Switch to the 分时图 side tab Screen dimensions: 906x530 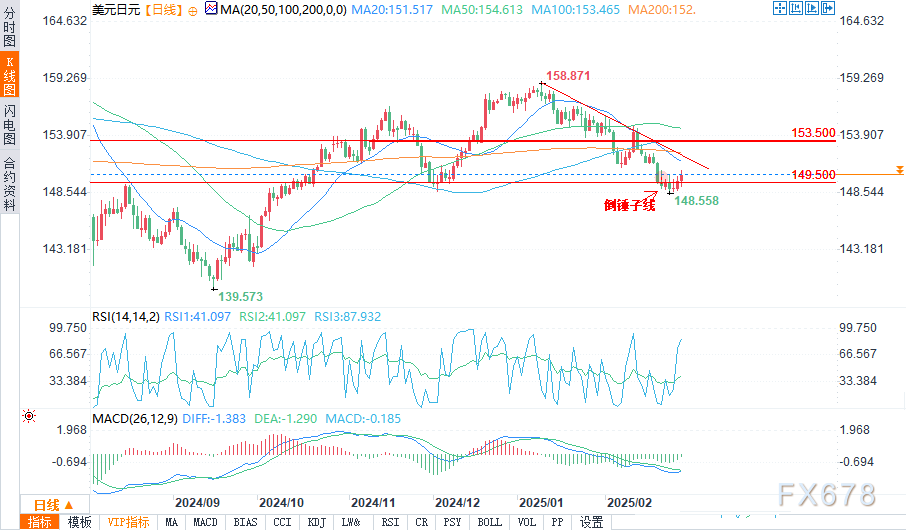[10, 33]
